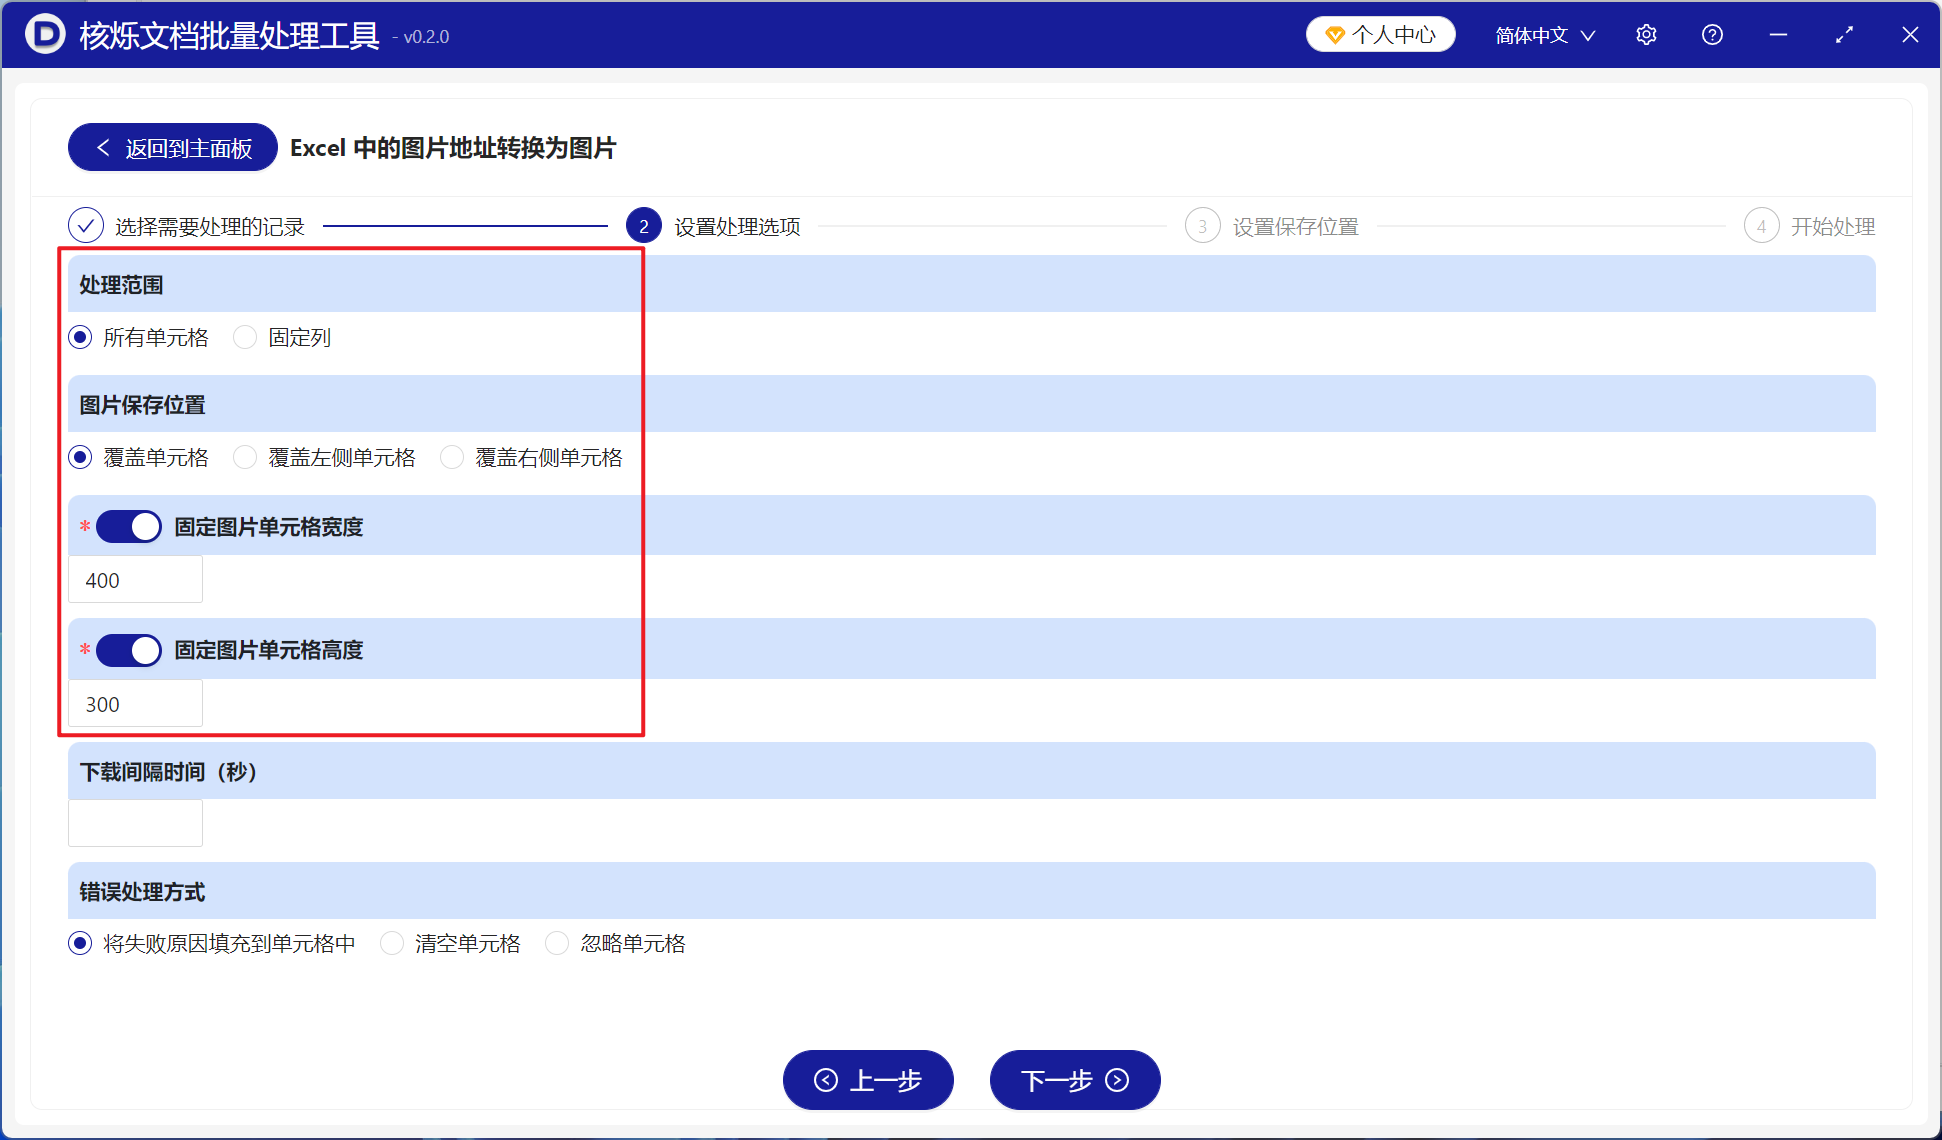
Task: Choose 覆盖单元格 radio option
Action: click(81, 457)
